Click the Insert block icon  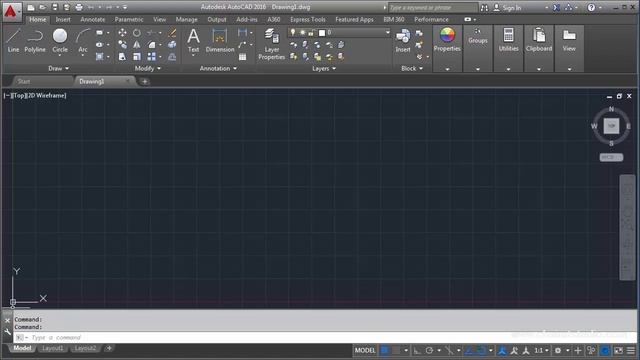coord(403,41)
